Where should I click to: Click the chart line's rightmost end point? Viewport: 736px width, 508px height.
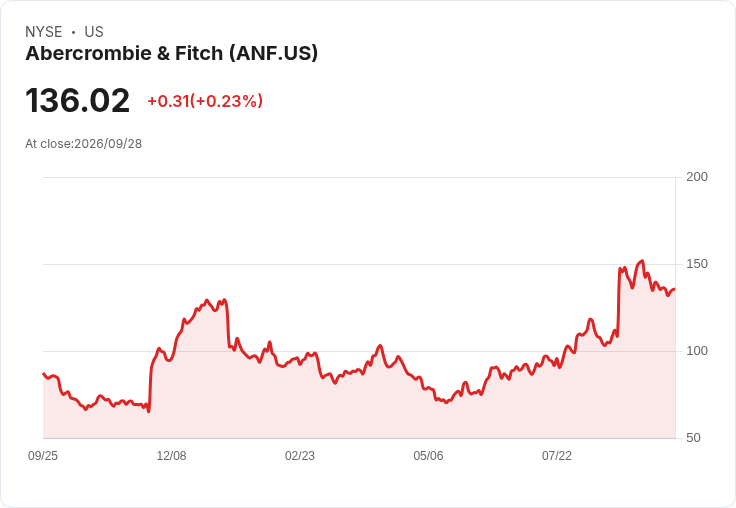point(675,289)
